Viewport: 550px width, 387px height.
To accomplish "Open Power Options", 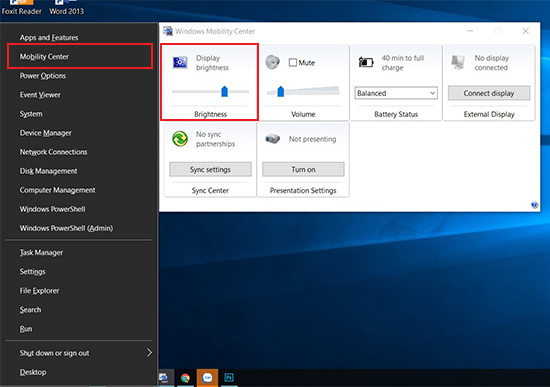I will tap(43, 76).
